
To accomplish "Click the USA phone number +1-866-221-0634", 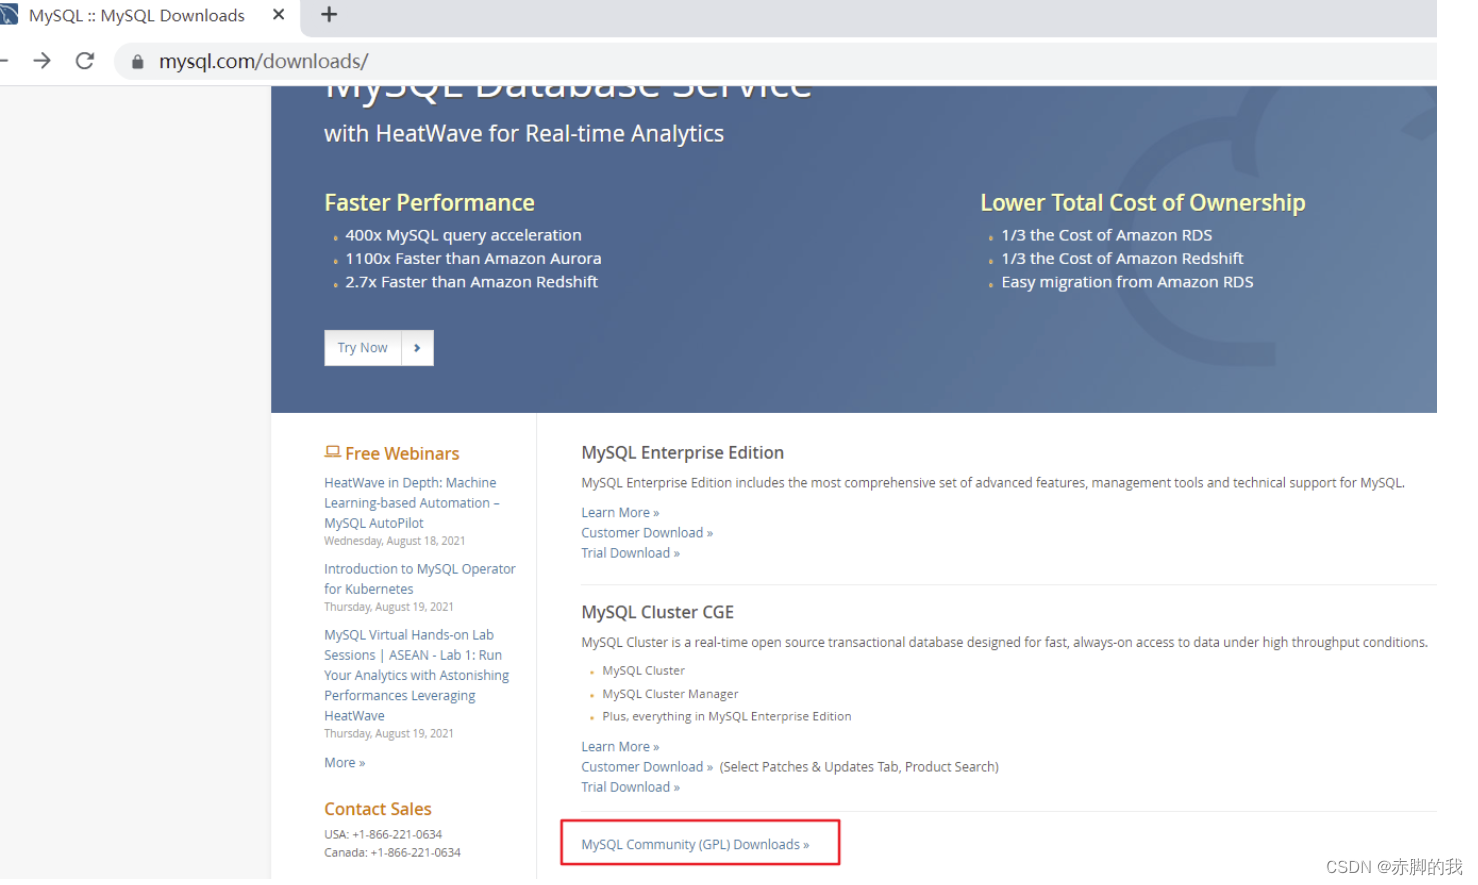I will [397, 835].
